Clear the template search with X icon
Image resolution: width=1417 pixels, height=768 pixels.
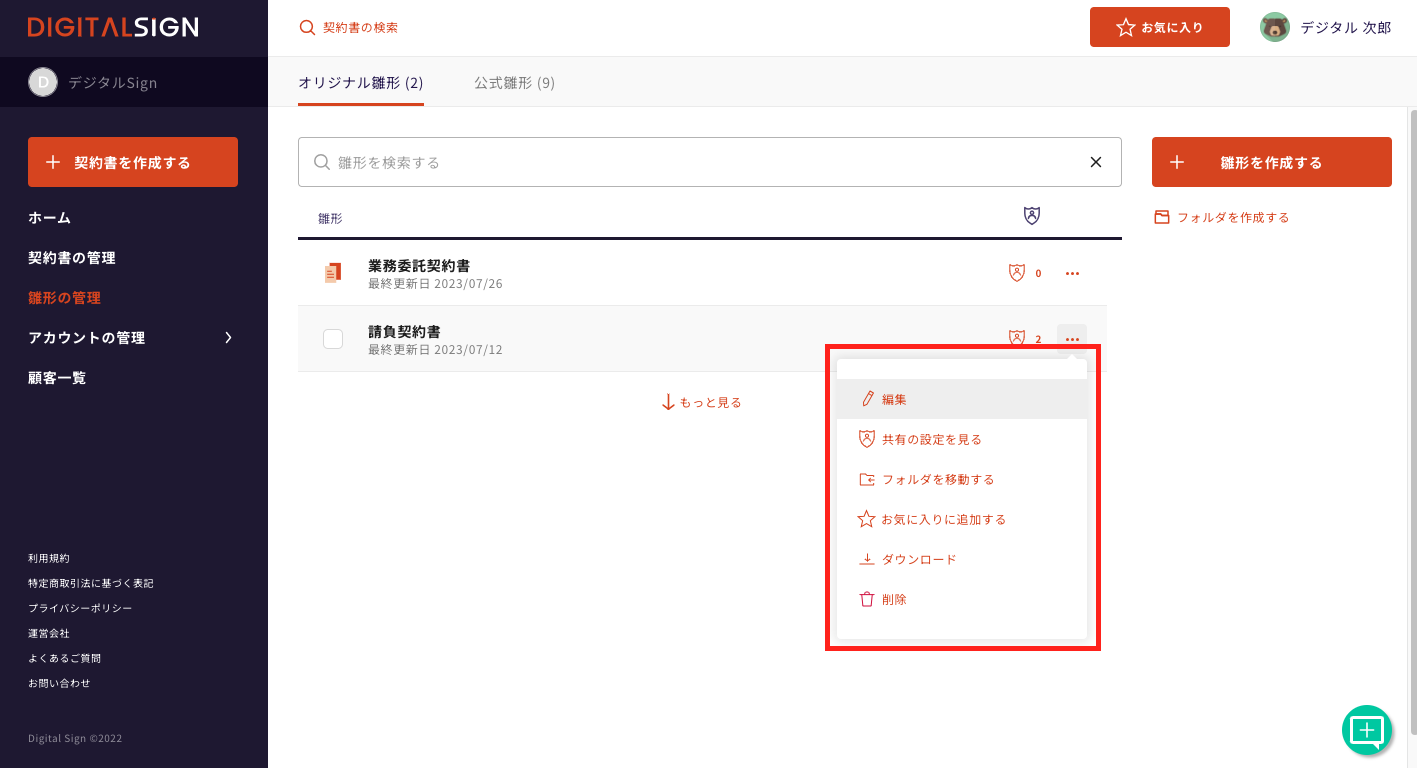point(1096,162)
